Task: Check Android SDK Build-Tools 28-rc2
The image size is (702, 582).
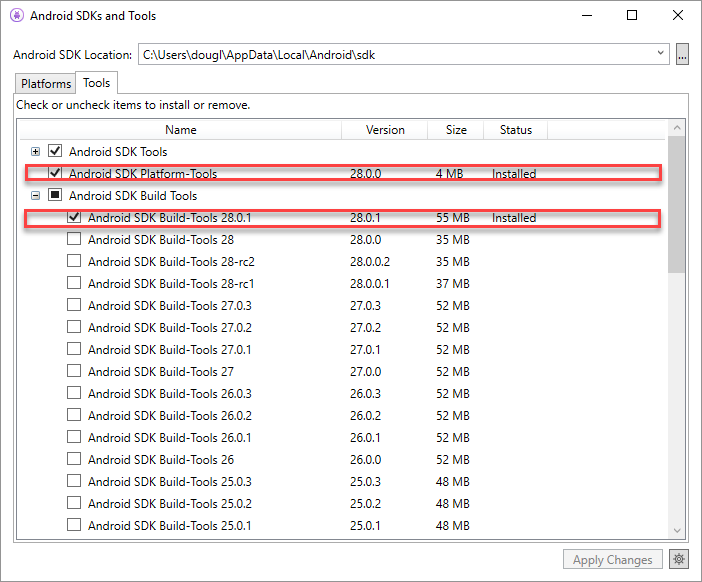Action: coord(74,261)
